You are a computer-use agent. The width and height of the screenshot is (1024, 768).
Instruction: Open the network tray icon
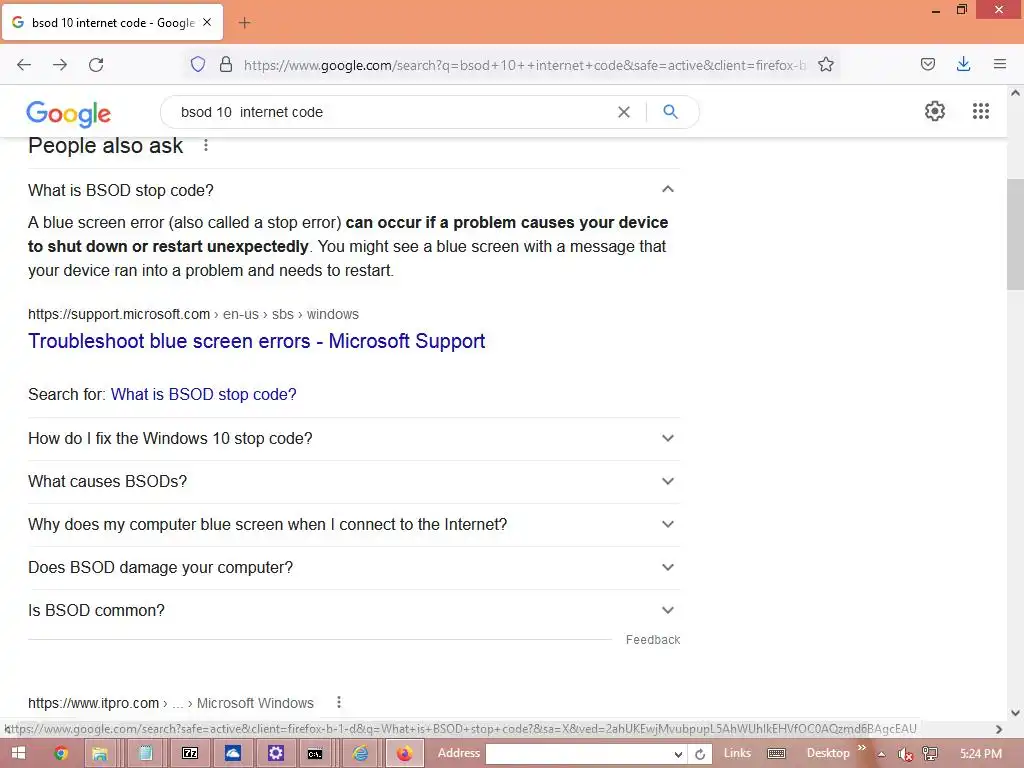pos(930,754)
